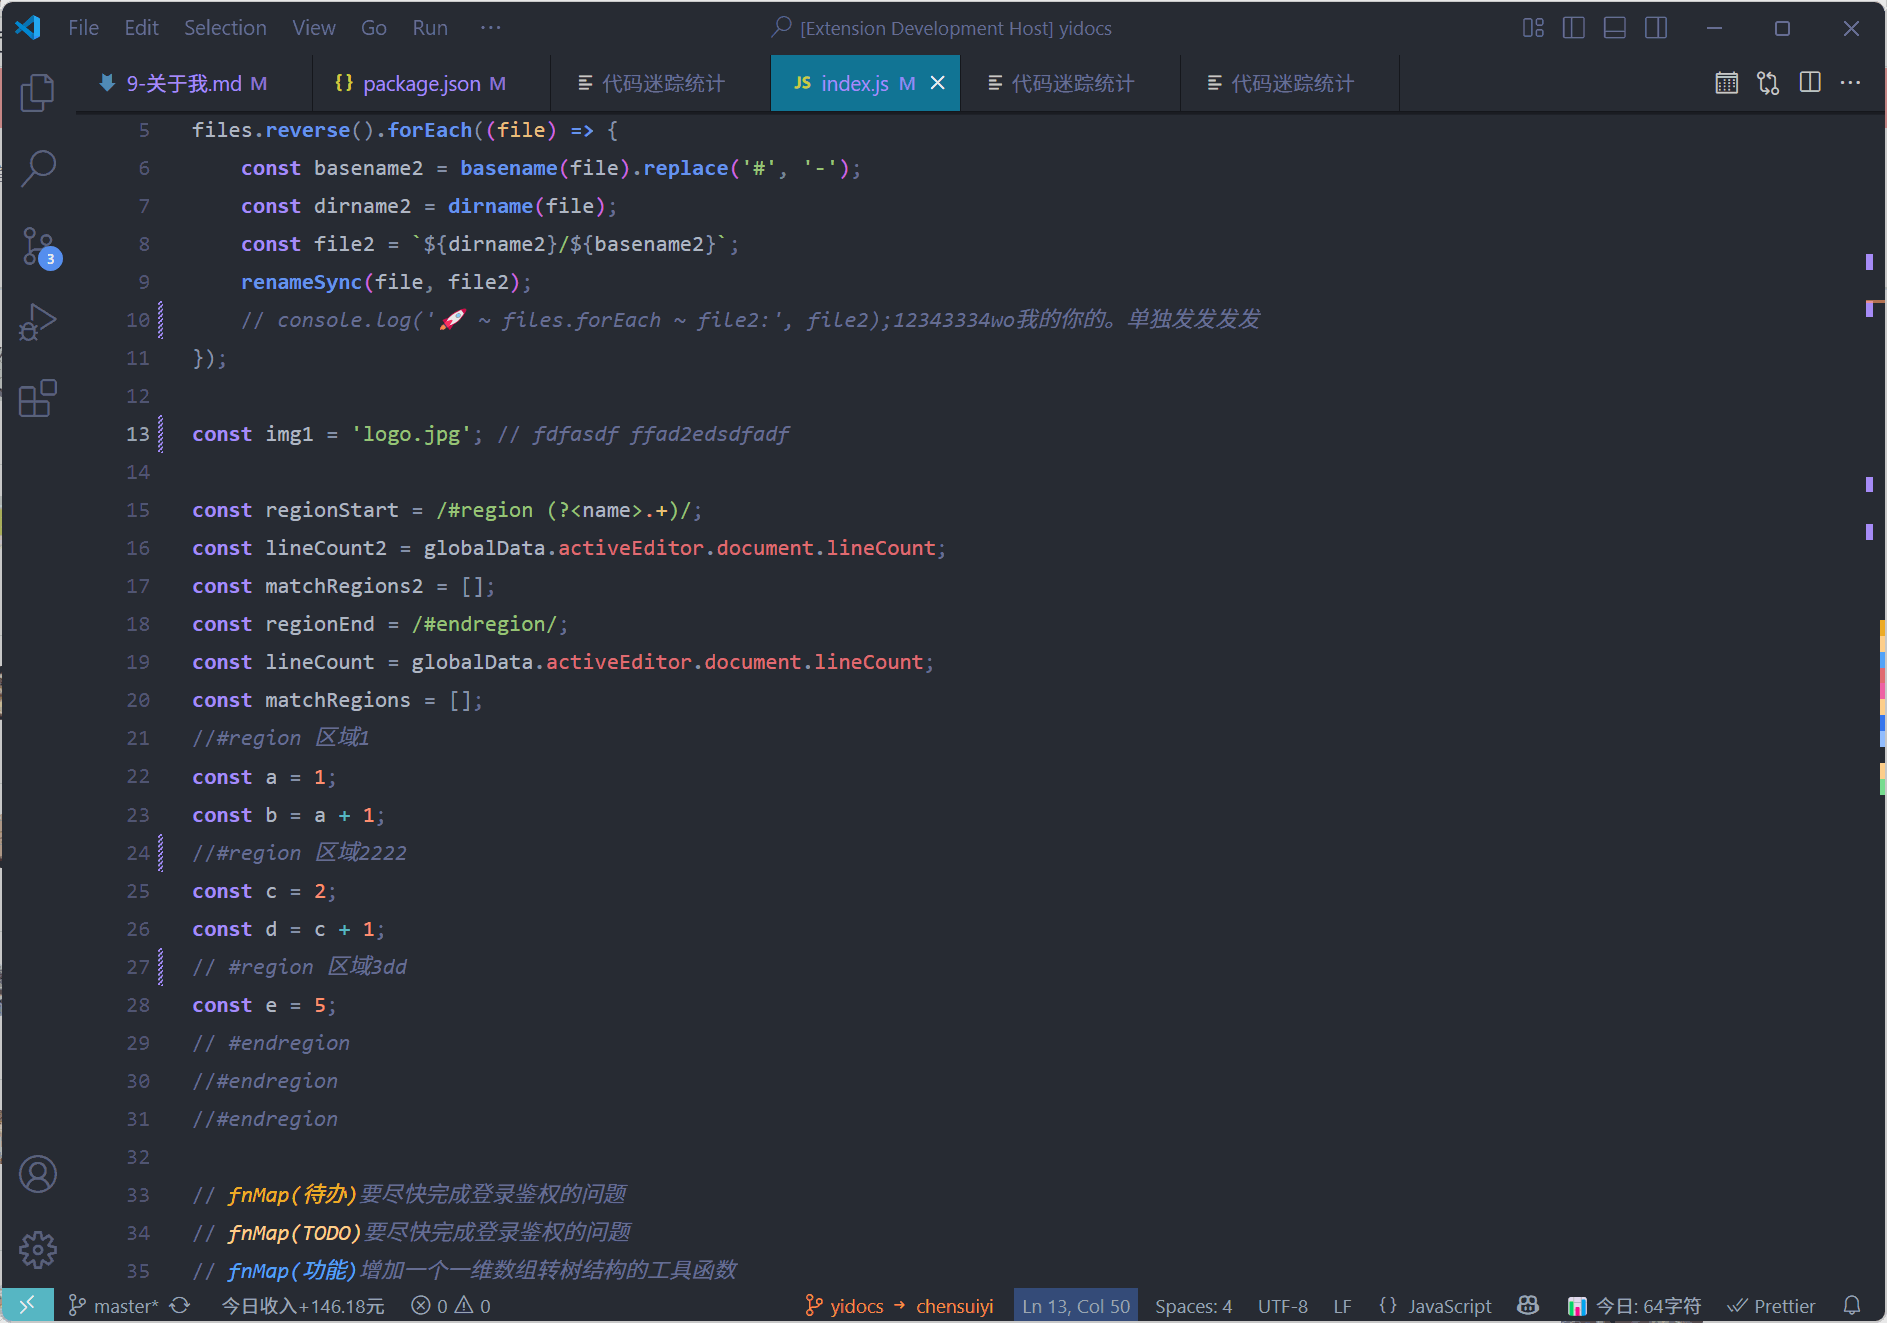The width and height of the screenshot is (1887, 1323).
Task: Open the Run menu
Action: (x=430, y=28)
